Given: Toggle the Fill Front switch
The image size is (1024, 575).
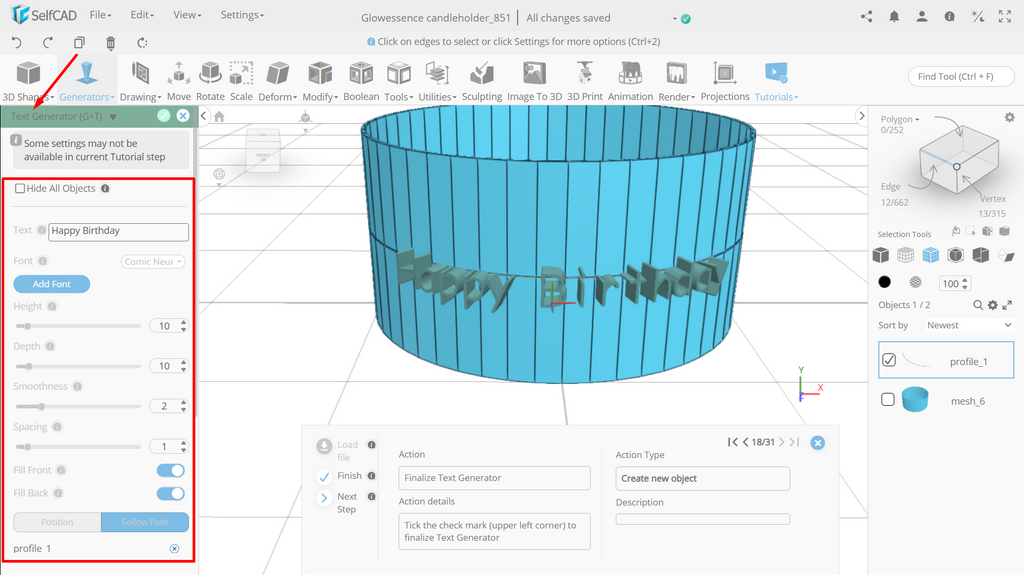Looking at the screenshot, I should tap(170, 470).
